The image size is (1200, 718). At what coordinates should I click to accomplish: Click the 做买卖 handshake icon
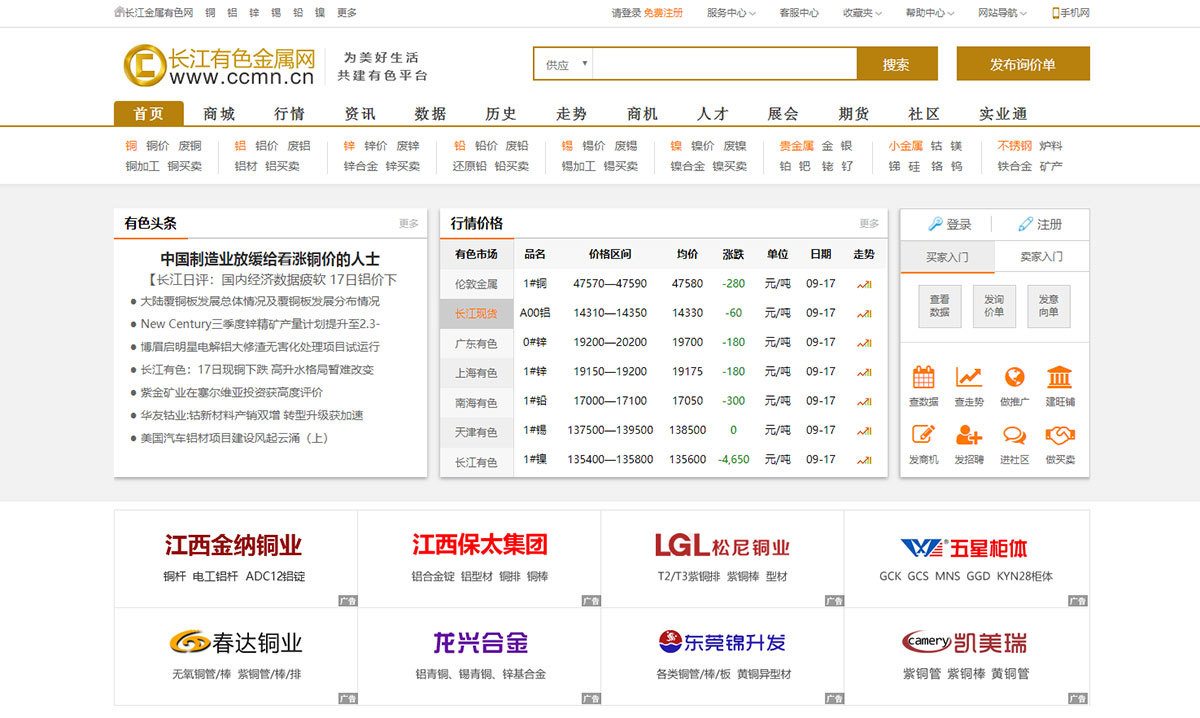(1060, 435)
